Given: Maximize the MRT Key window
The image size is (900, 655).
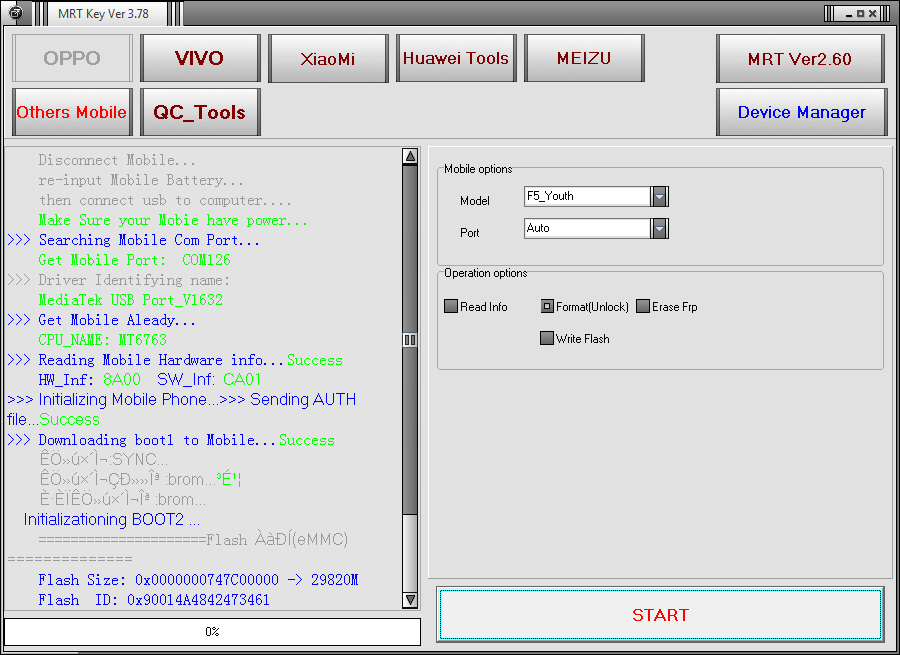Looking at the screenshot, I should pyautogui.click(x=860, y=13).
